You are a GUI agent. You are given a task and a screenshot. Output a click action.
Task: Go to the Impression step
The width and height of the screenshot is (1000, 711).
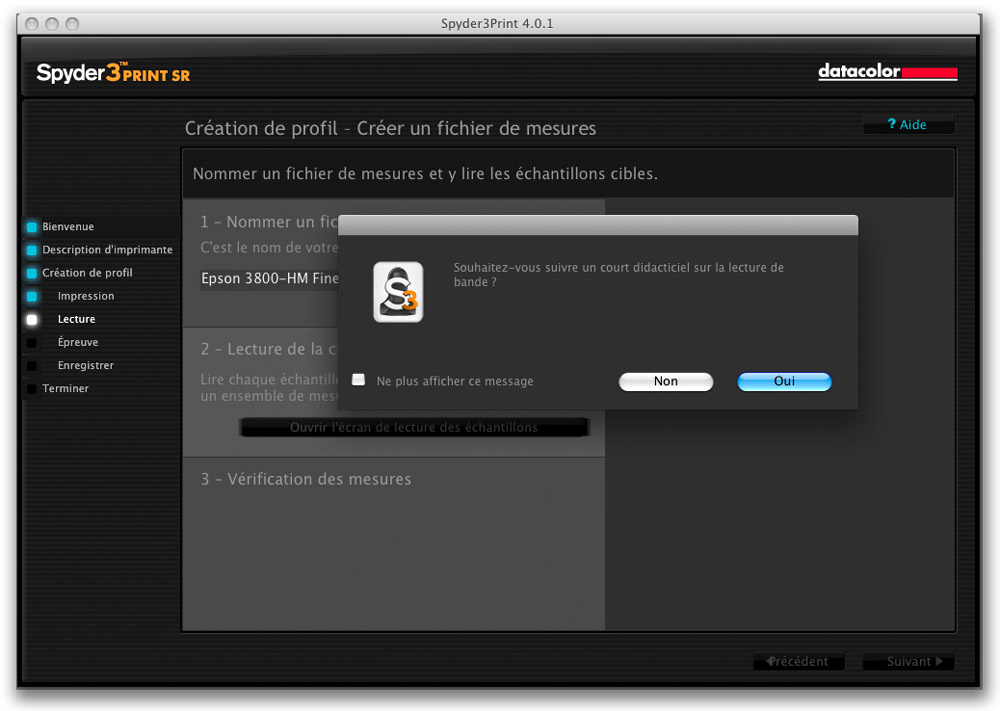(x=86, y=296)
